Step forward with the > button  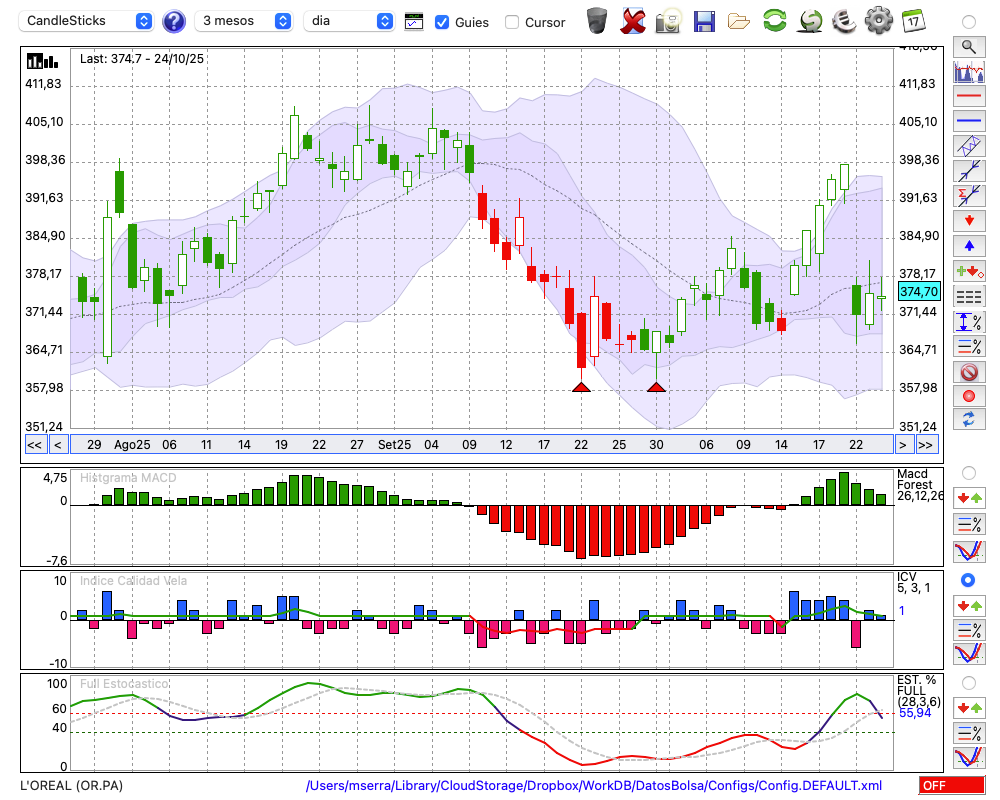click(902, 445)
